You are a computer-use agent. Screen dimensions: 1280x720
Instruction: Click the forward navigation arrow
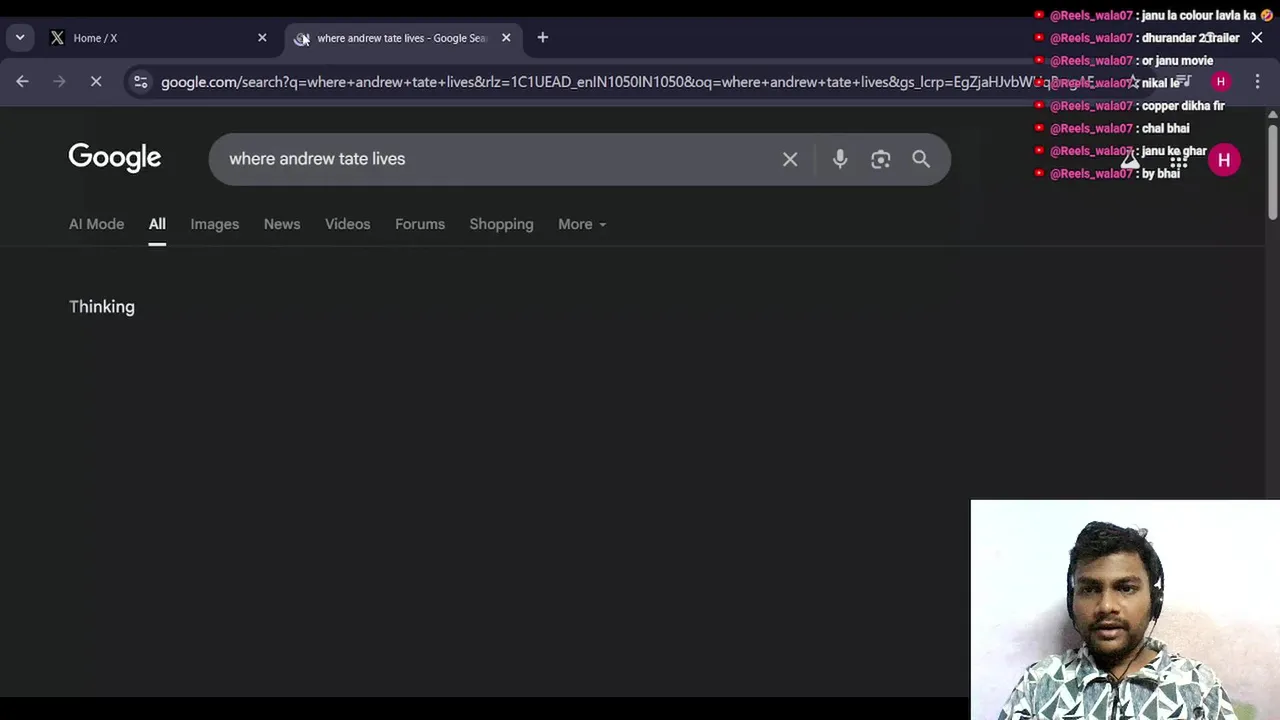pos(59,82)
